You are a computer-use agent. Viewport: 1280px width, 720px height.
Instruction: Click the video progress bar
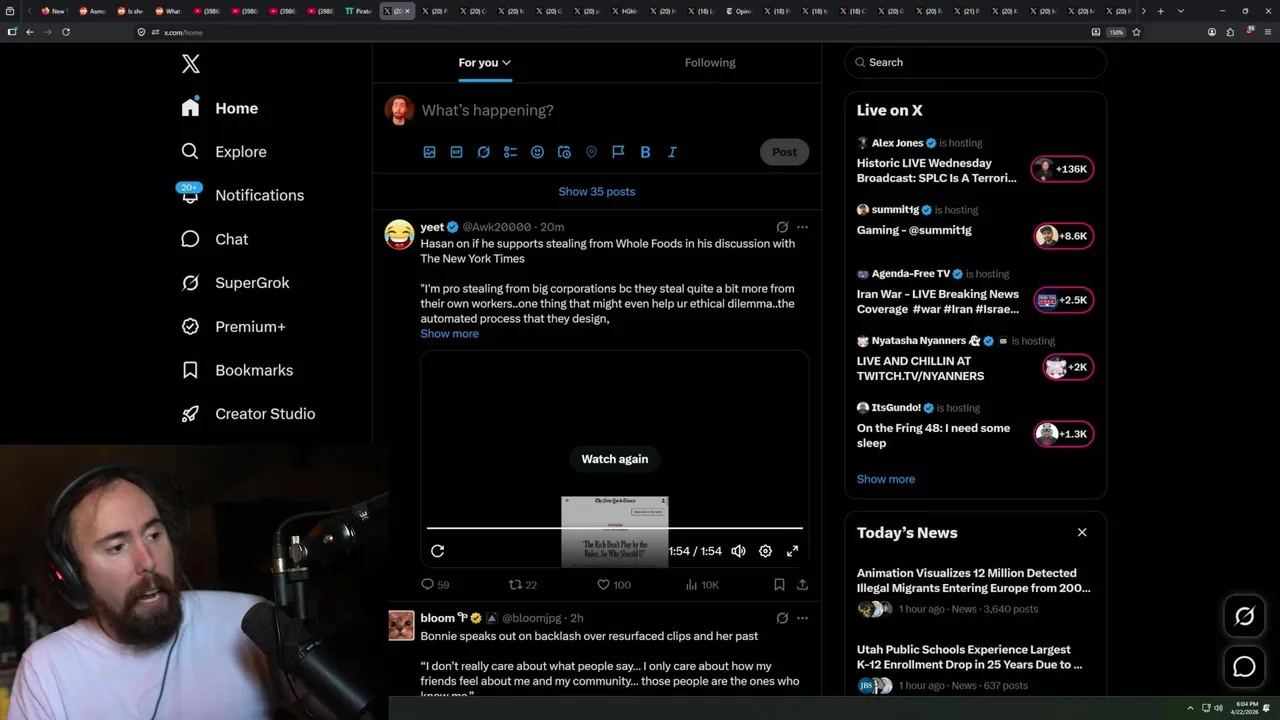pyautogui.click(x=615, y=528)
